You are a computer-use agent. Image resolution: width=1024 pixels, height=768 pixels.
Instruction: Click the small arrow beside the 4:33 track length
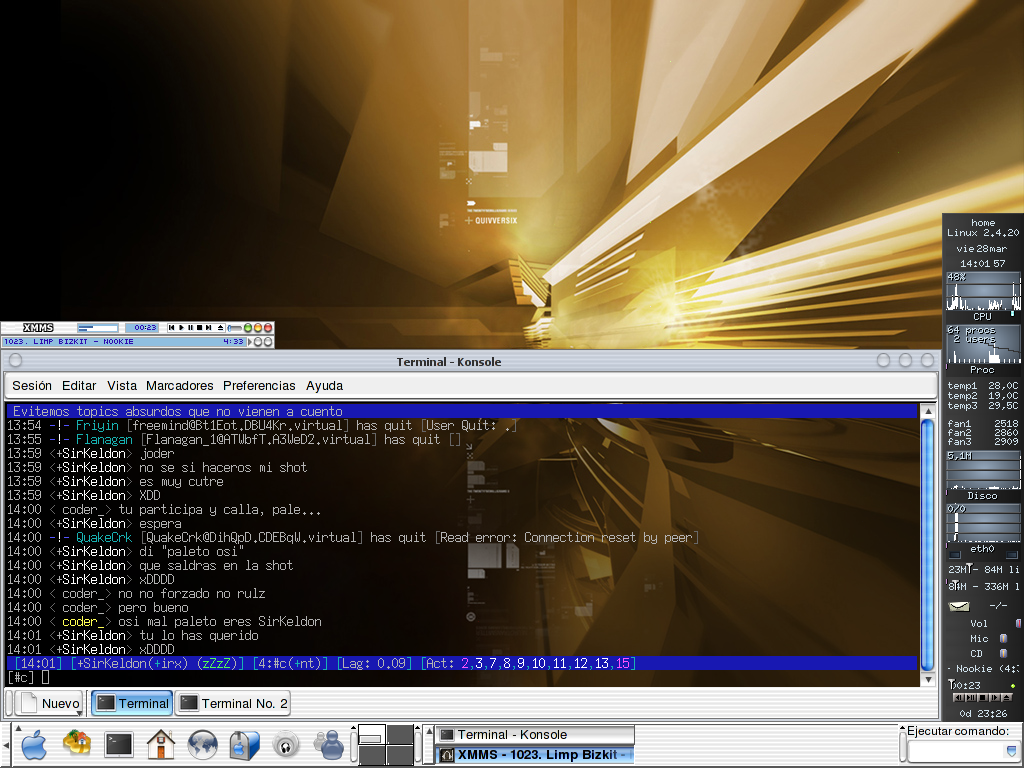(x=250, y=342)
